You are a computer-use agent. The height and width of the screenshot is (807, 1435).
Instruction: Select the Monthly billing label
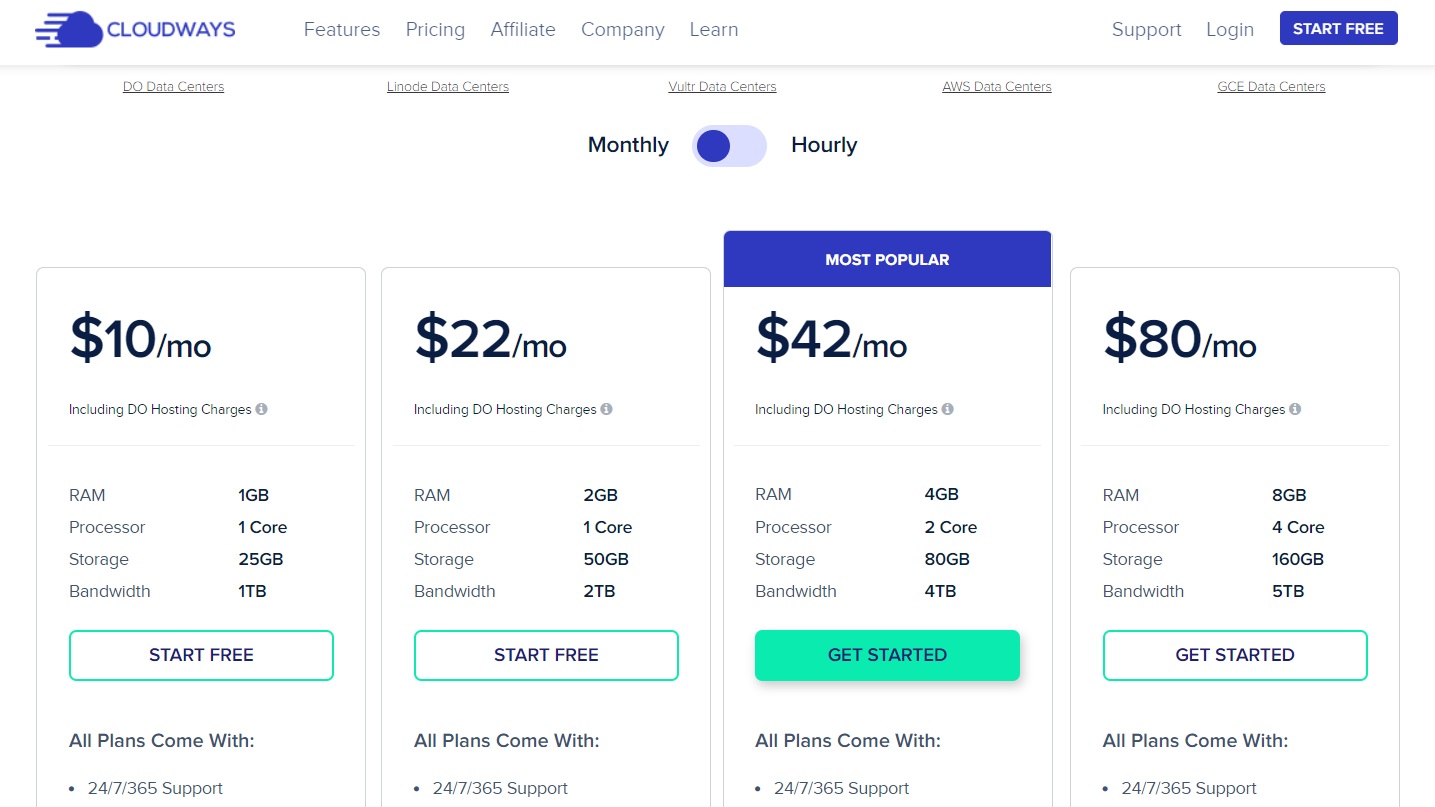628,145
